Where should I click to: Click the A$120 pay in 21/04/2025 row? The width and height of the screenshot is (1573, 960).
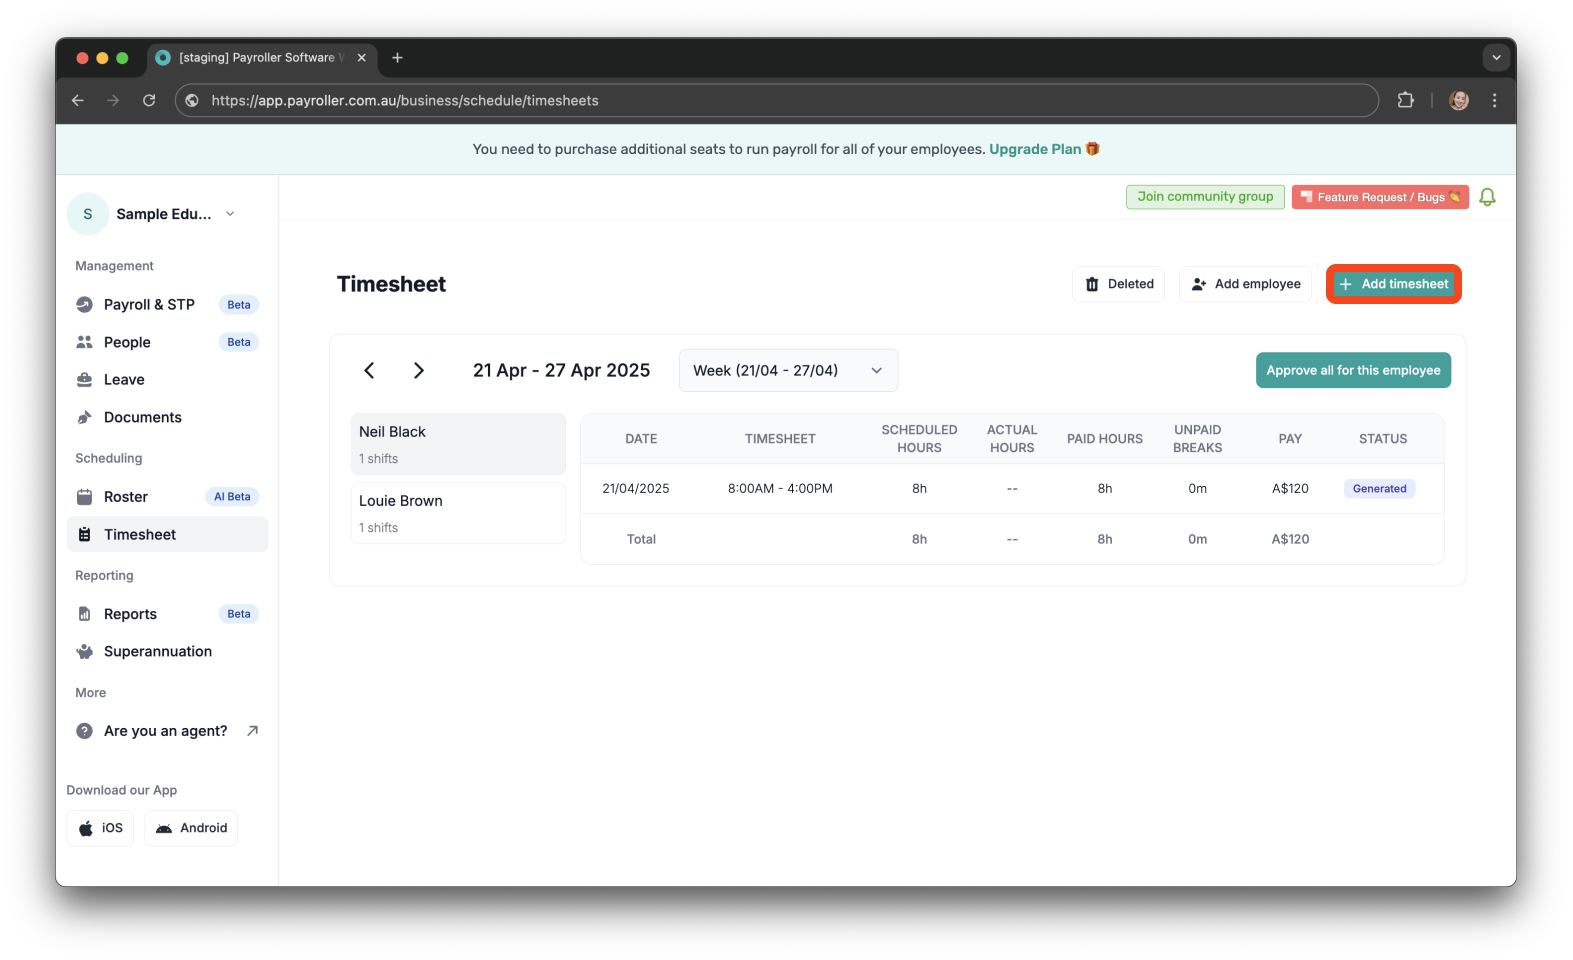(1290, 489)
